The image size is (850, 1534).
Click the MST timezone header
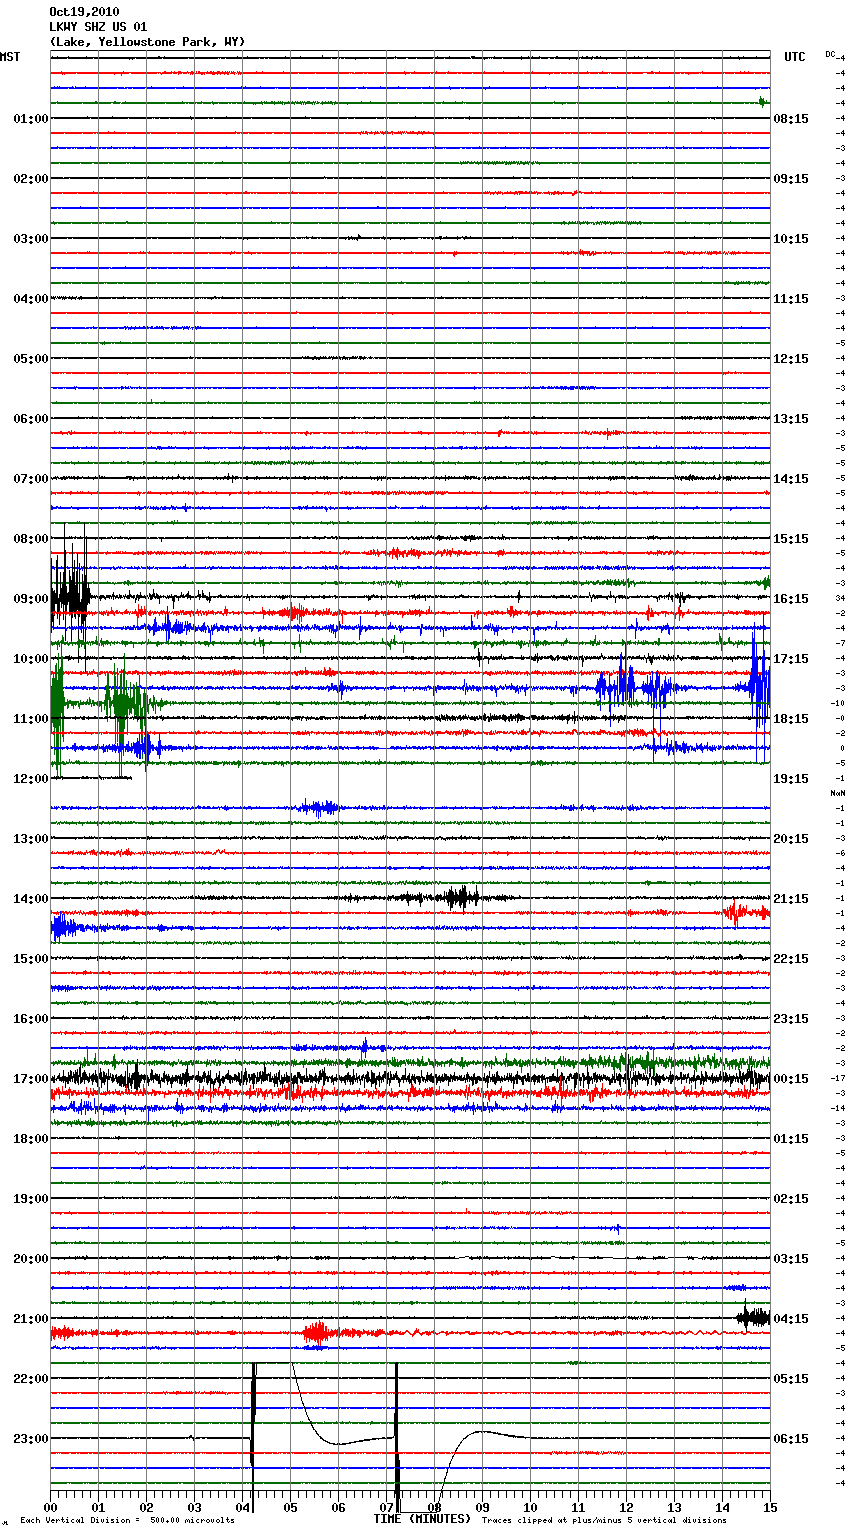(10, 57)
